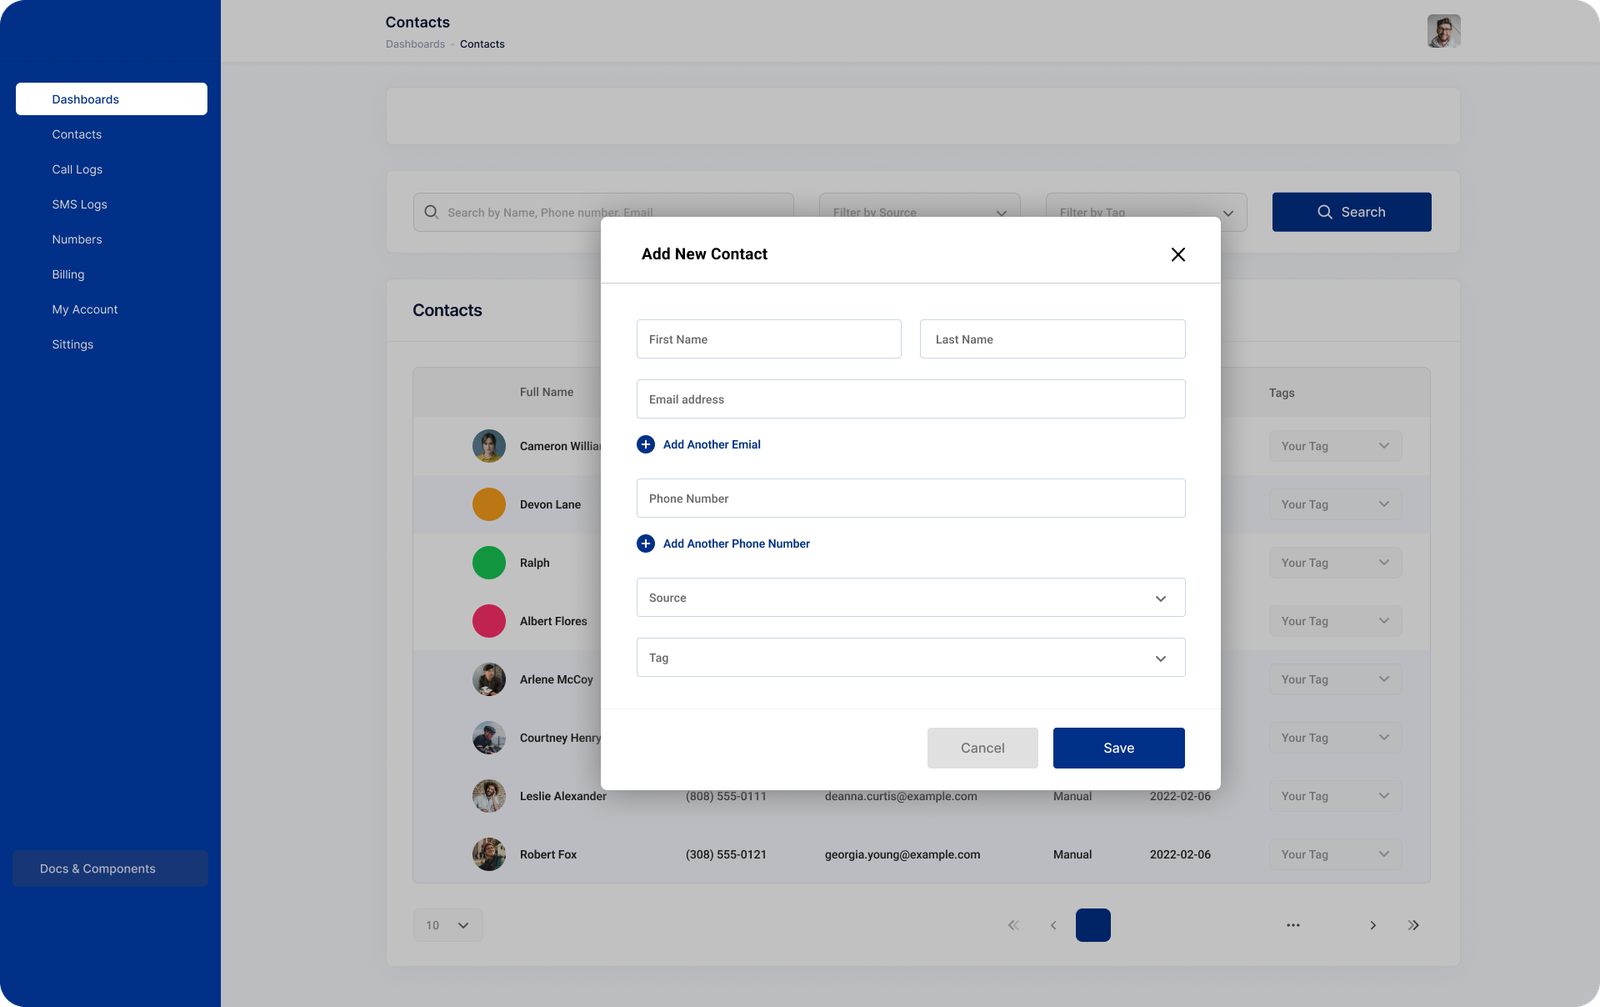
Task: Click the Cancel button
Action: coord(983,748)
